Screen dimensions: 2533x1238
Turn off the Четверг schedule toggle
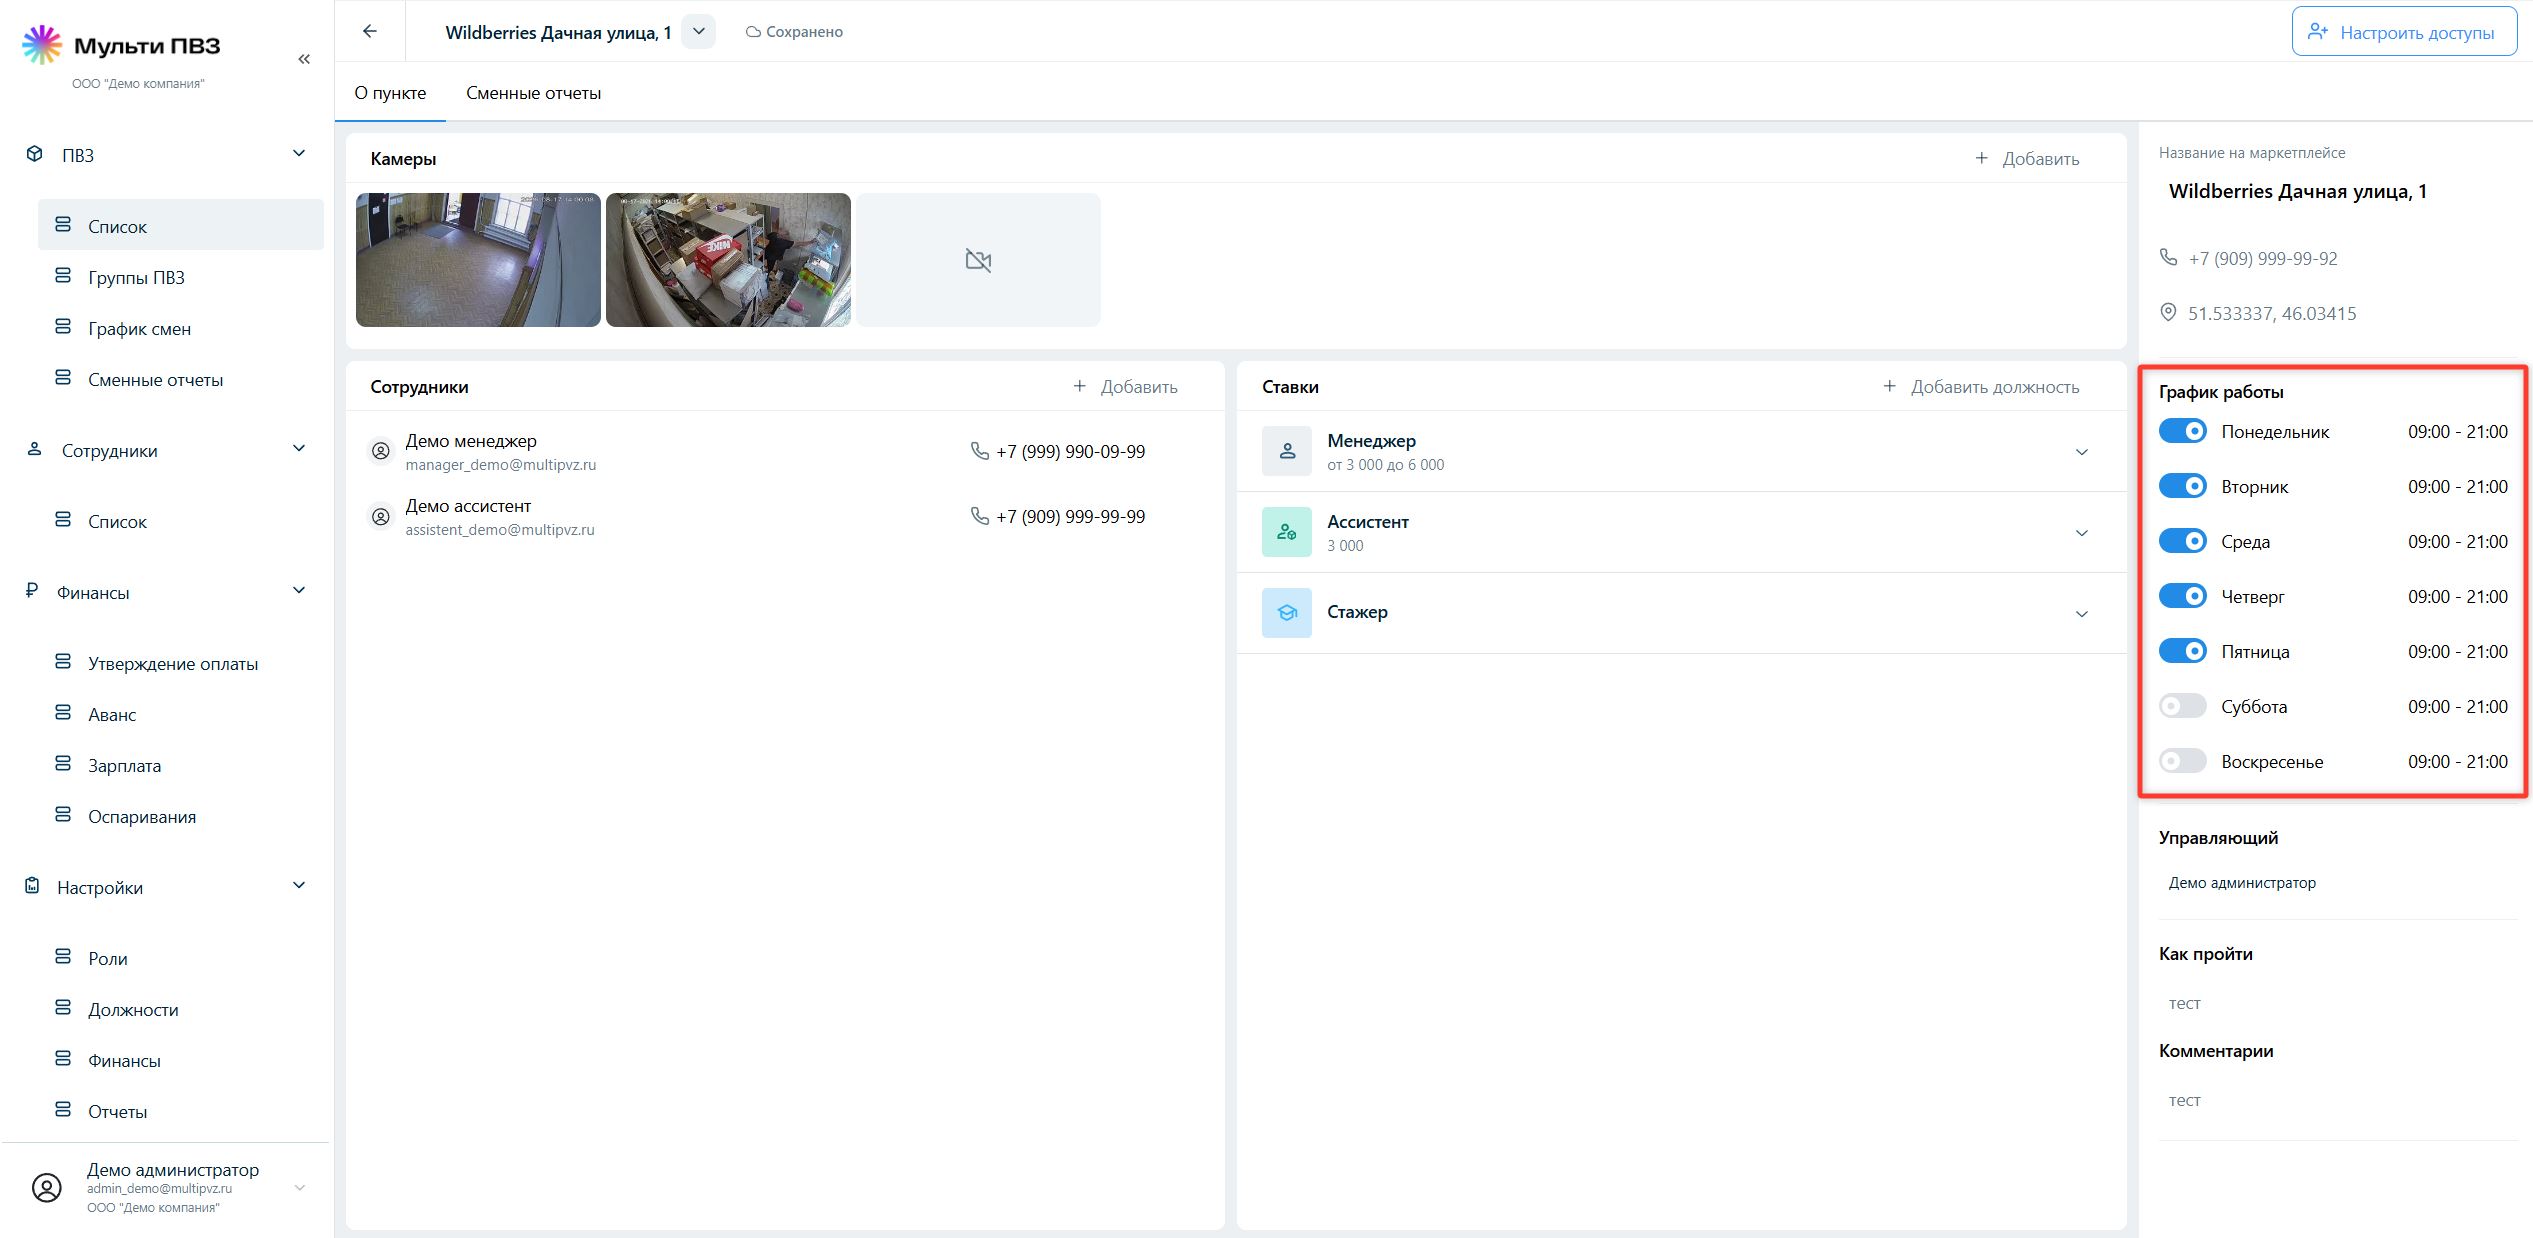coord(2182,596)
